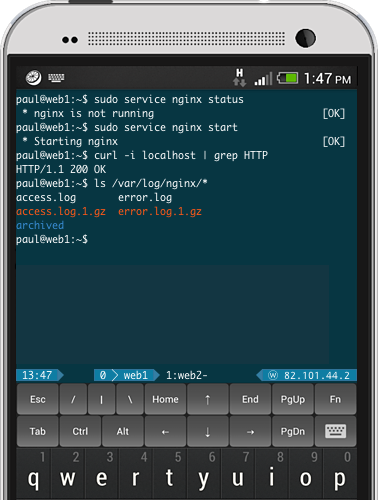The image size is (378, 500).
Task: Toggle the Fn modifier key
Action: [x=335, y=399]
